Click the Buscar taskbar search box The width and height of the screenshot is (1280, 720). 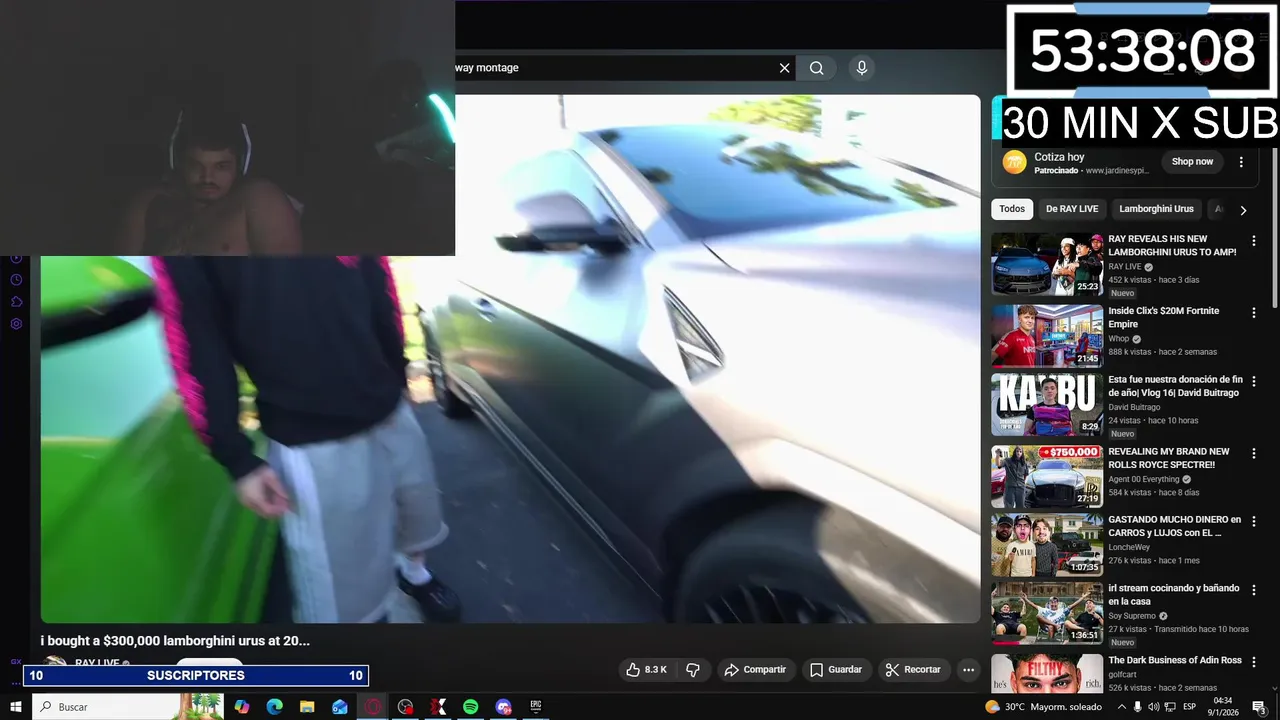(128, 707)
